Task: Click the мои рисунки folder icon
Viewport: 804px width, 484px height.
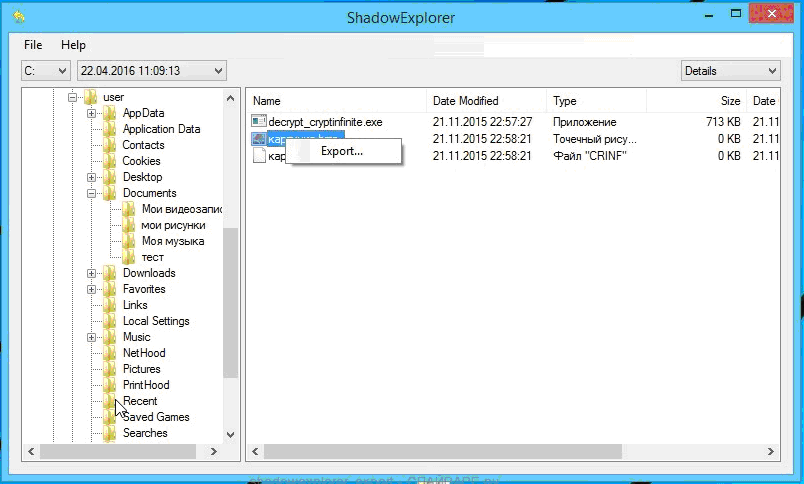Action: coord(128,225)
